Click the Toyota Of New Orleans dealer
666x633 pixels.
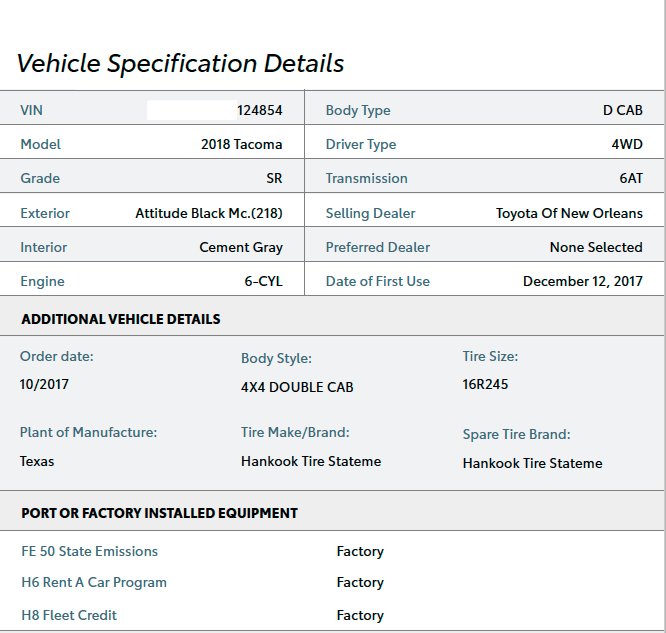(x=569, y=213)
